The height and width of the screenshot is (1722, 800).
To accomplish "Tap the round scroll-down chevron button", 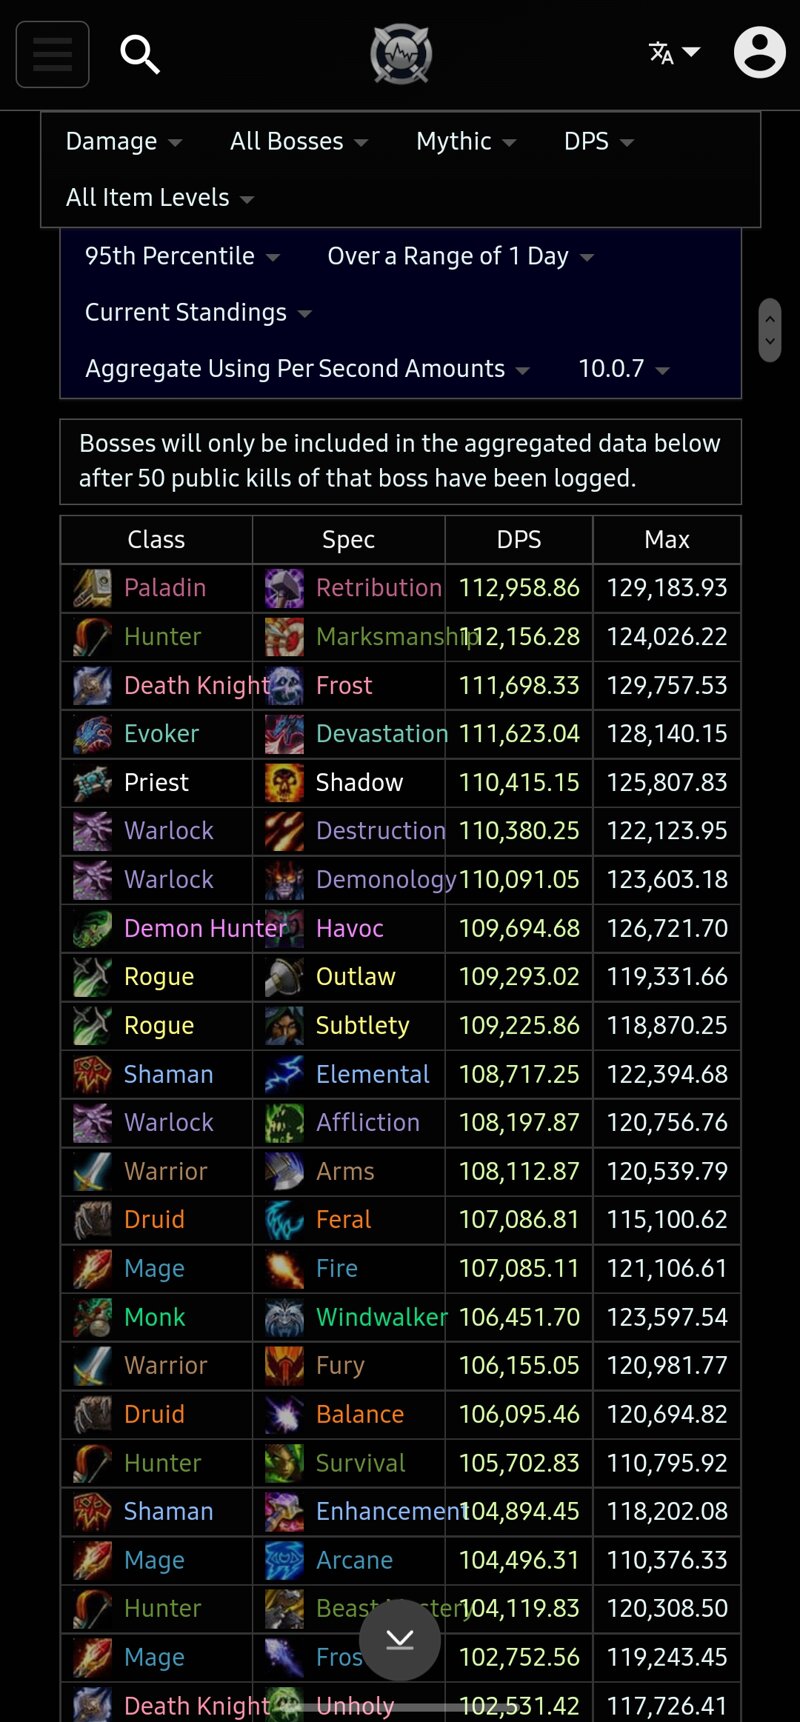I will coord(400,1640).
